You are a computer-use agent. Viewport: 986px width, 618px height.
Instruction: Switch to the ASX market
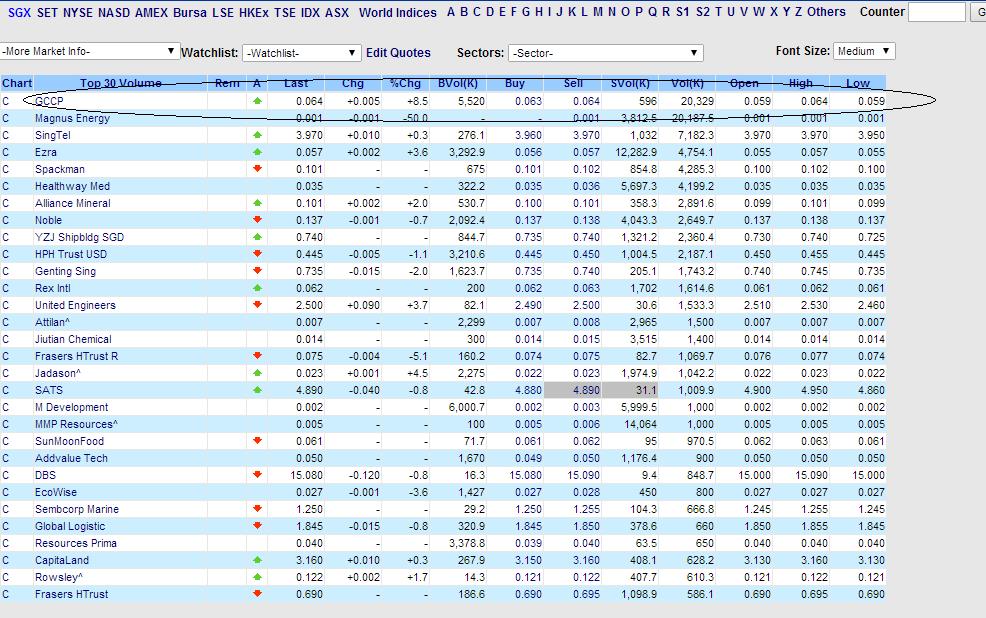tap(337, 13)
